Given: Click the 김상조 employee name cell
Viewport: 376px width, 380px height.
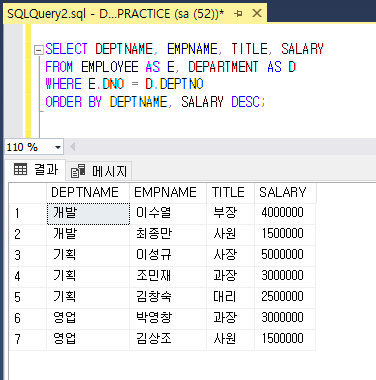Looking at the screenshot, I should (x=168, y=340).
